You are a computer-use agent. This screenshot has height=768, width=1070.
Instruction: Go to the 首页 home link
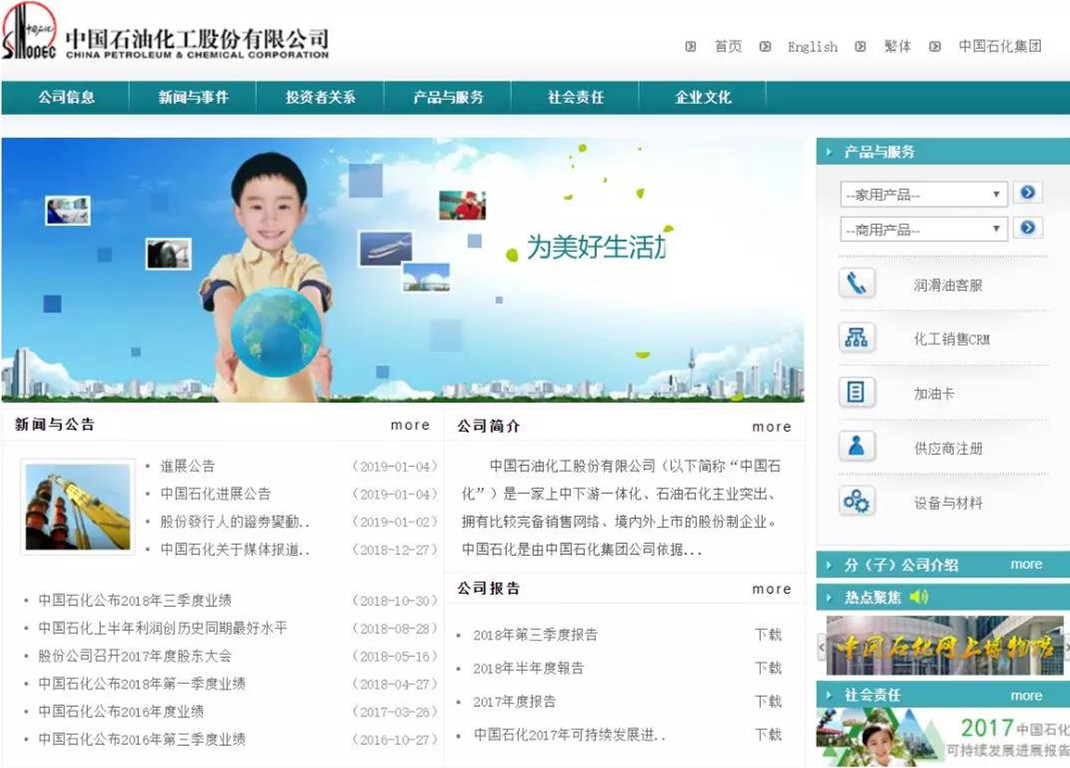[x=727, y=46]
